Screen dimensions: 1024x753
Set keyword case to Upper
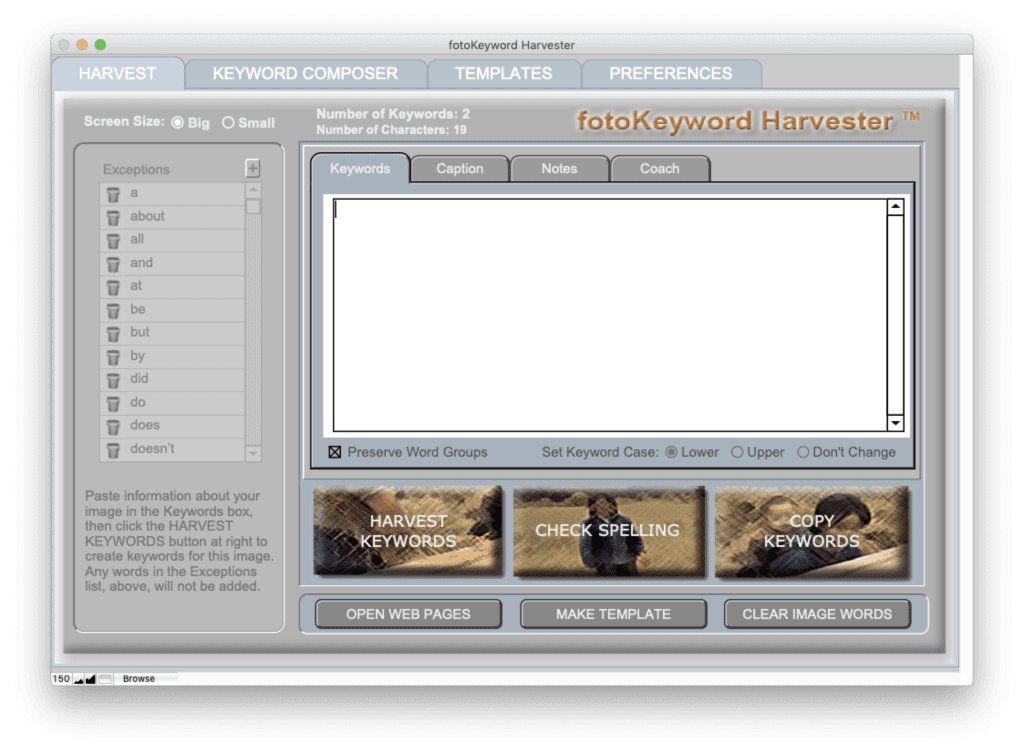737,452
